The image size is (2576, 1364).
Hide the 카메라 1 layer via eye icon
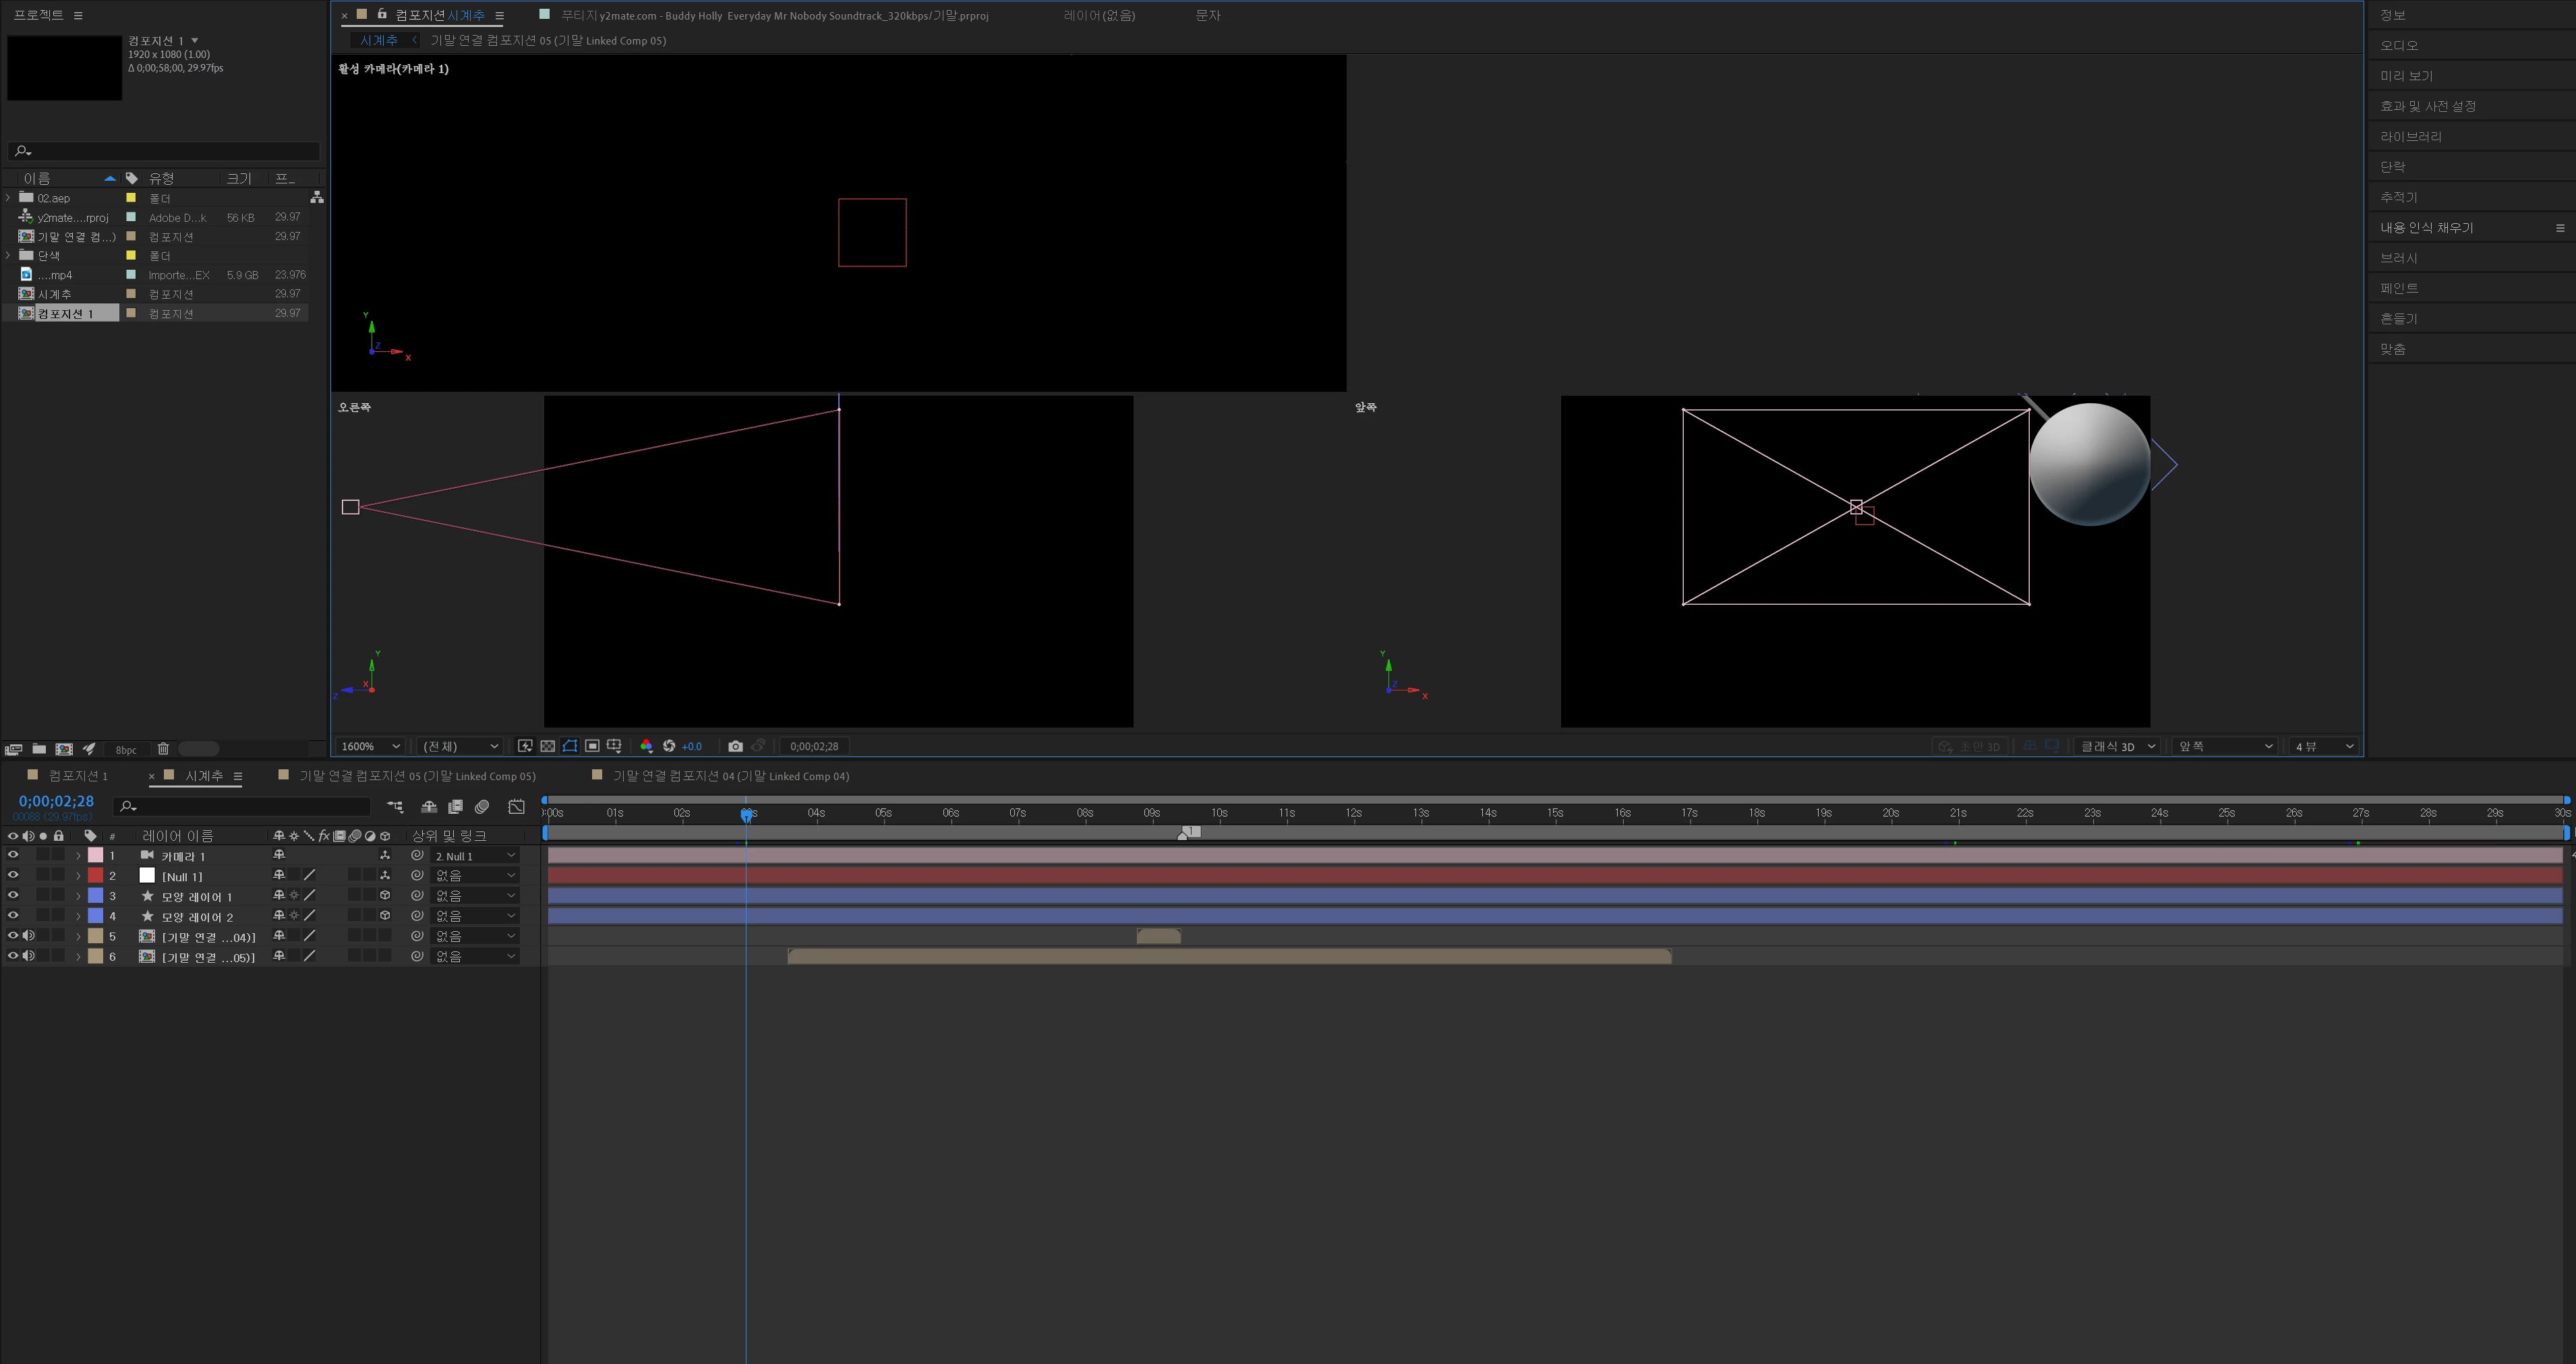[x=13, y=855]
